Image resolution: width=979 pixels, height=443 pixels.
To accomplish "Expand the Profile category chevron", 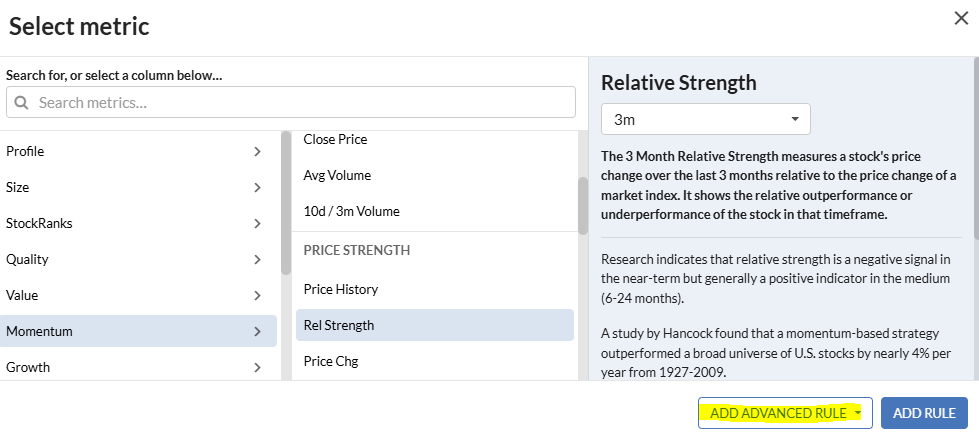I will [257, 152].
